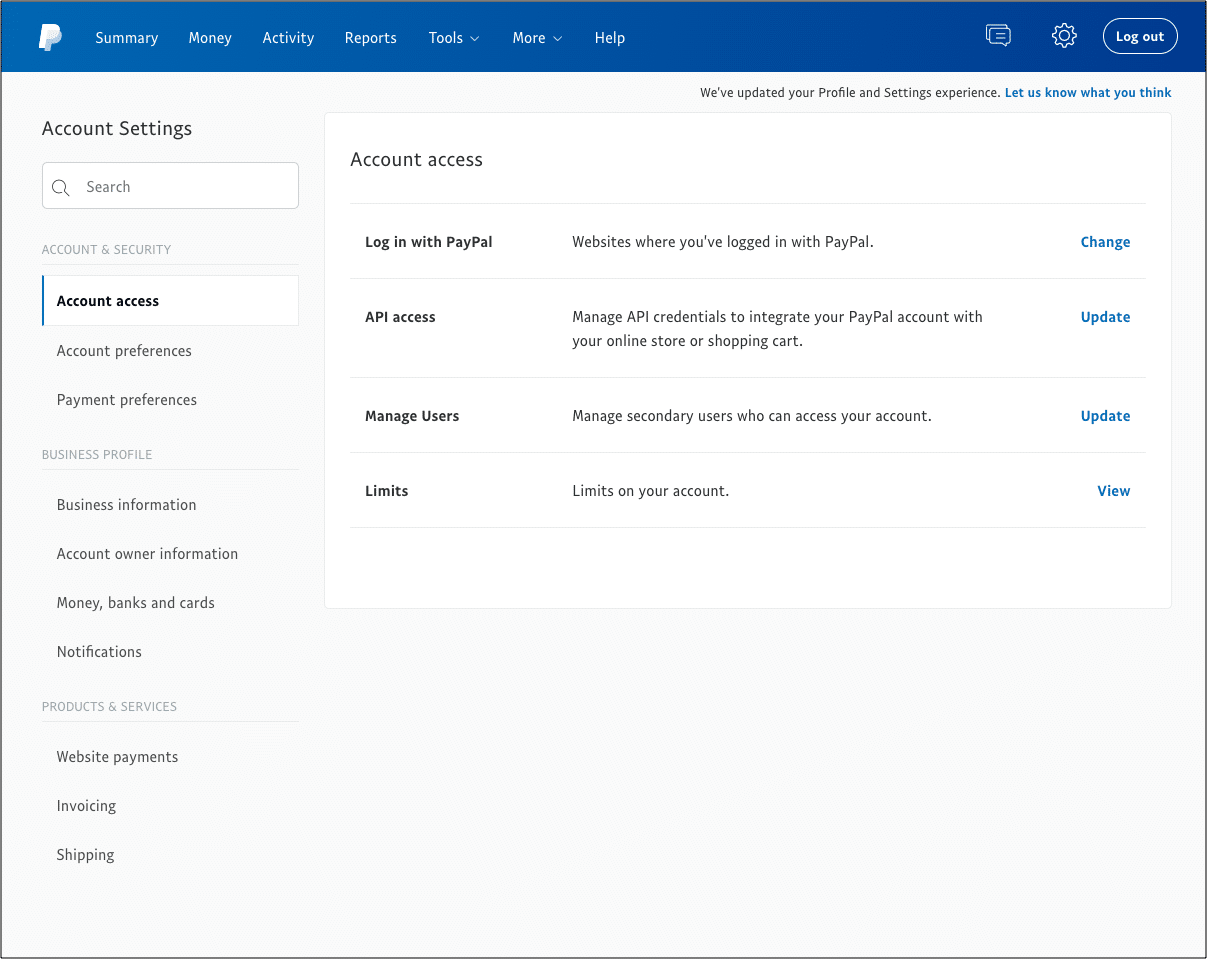
Task: Open Business information section
Action: click(127, 505)
